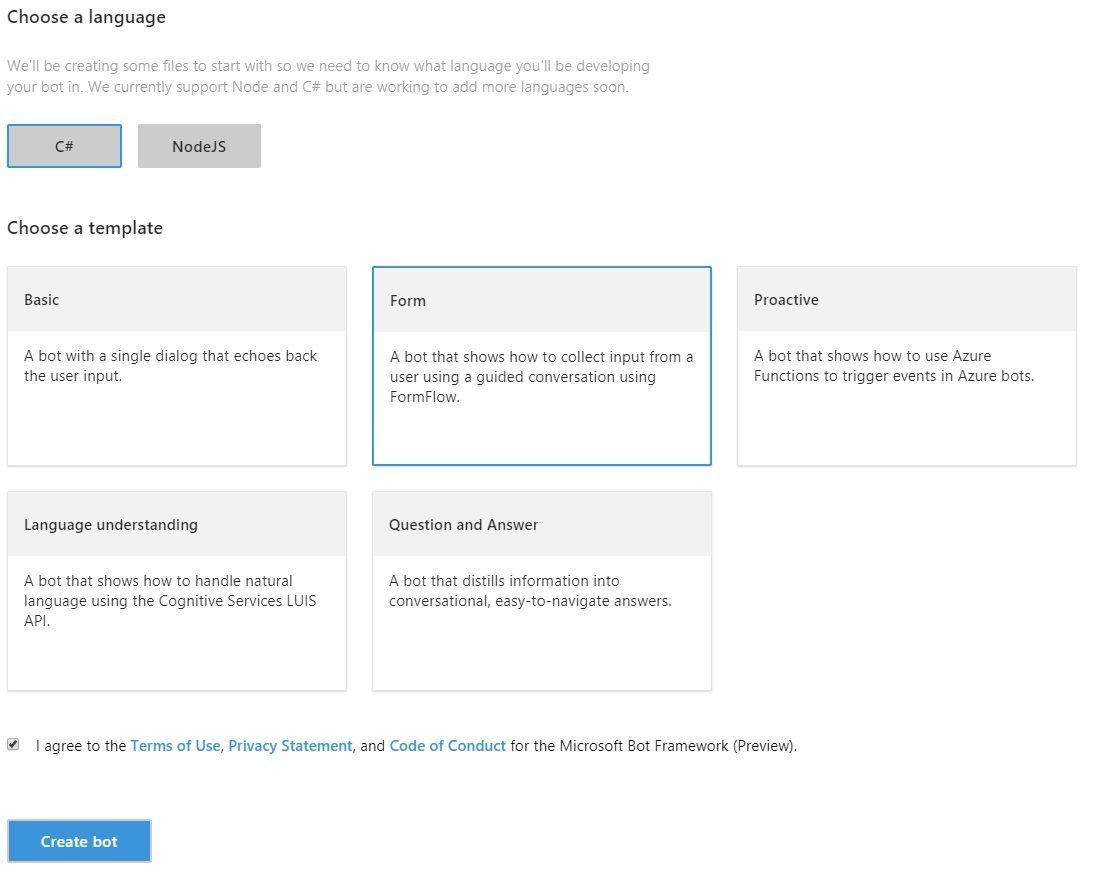Click the "Choose a language" heading
This screenshot has width=1098, height=875.
click(86, 17)
